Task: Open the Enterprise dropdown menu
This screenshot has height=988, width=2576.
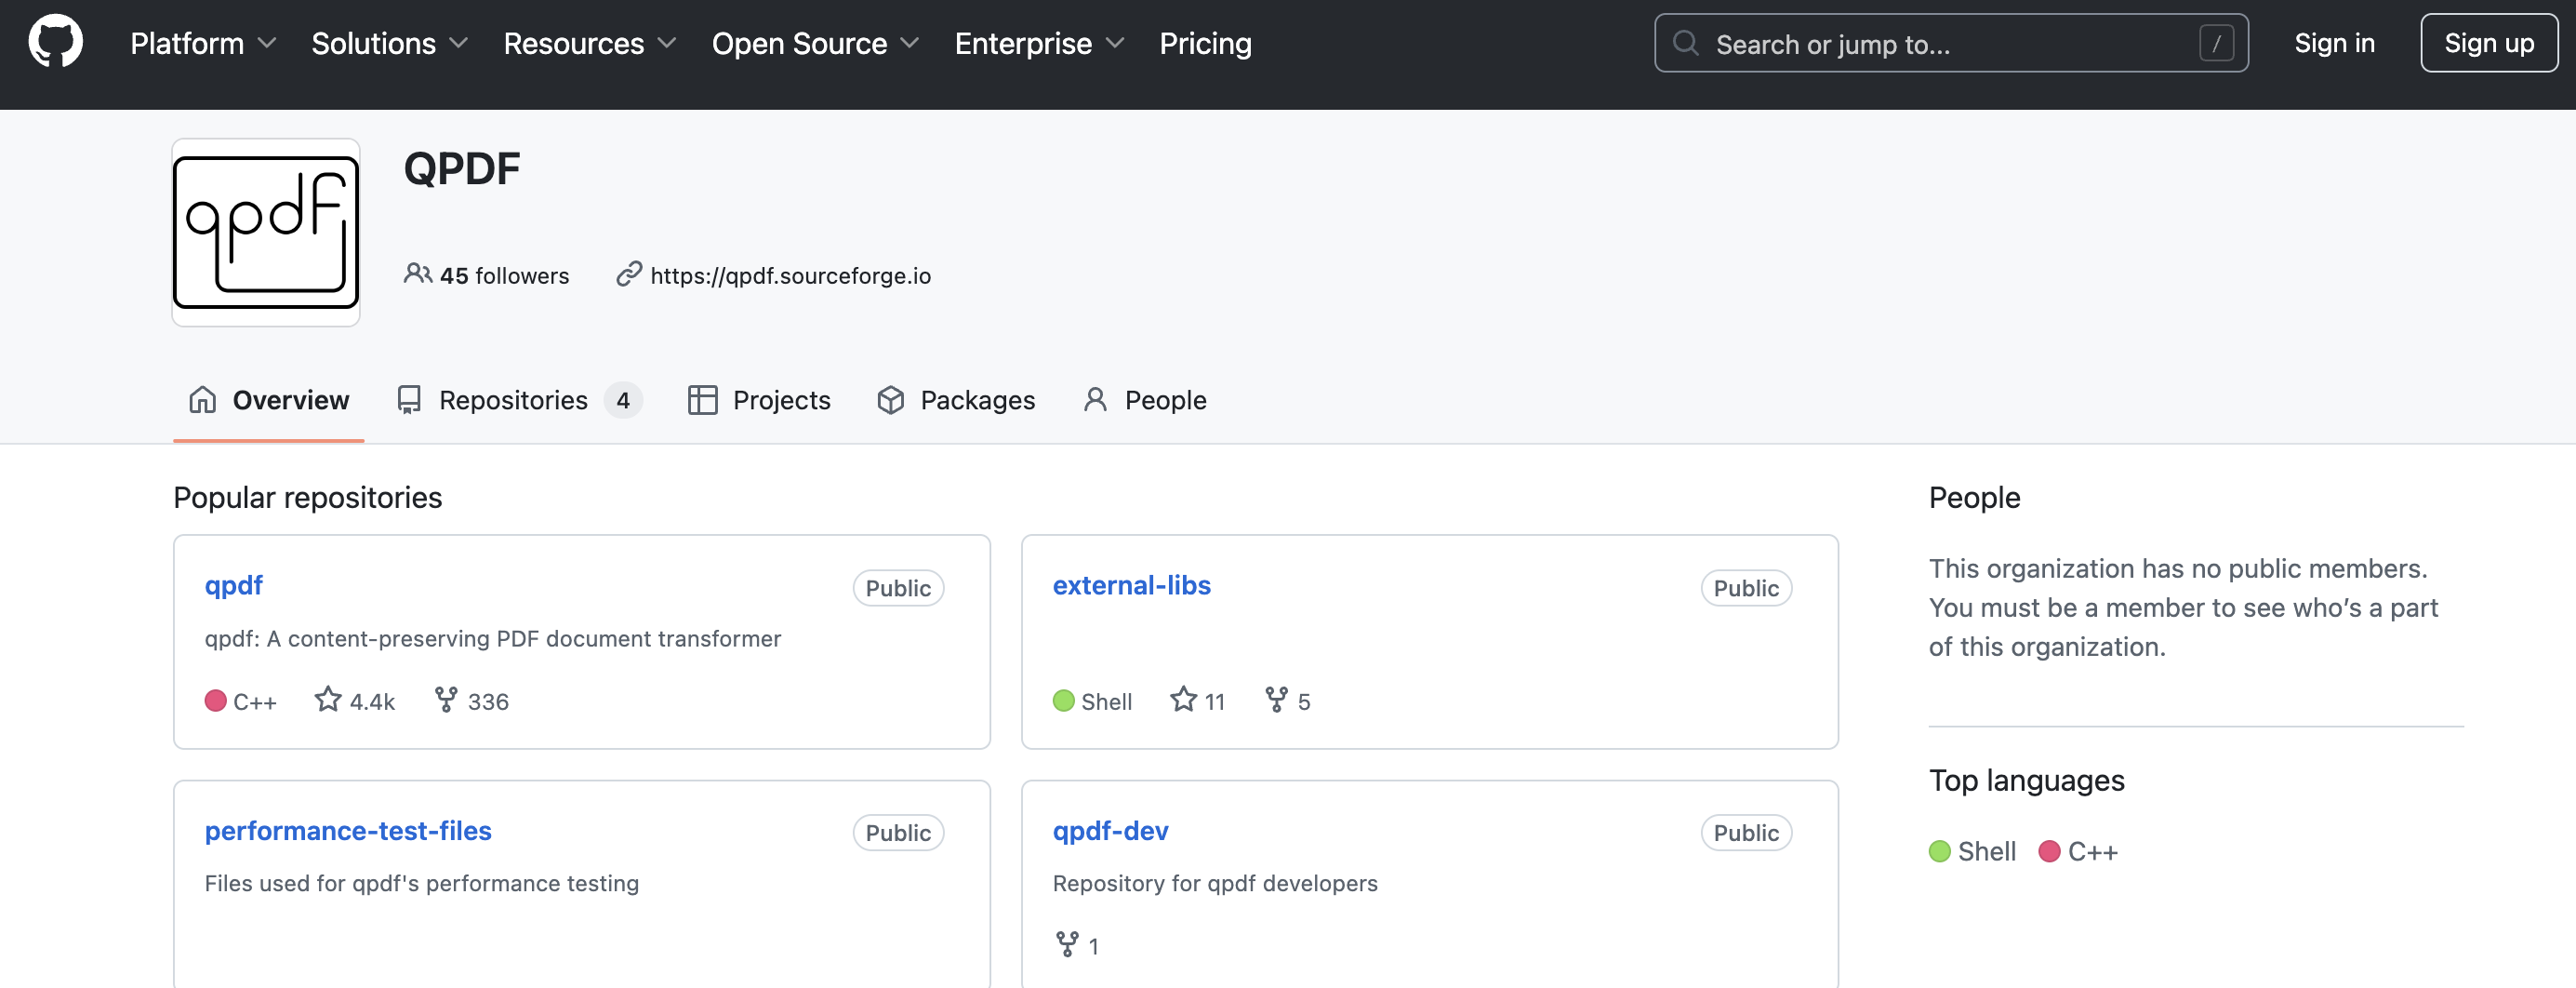Action: pos(1039,43)
